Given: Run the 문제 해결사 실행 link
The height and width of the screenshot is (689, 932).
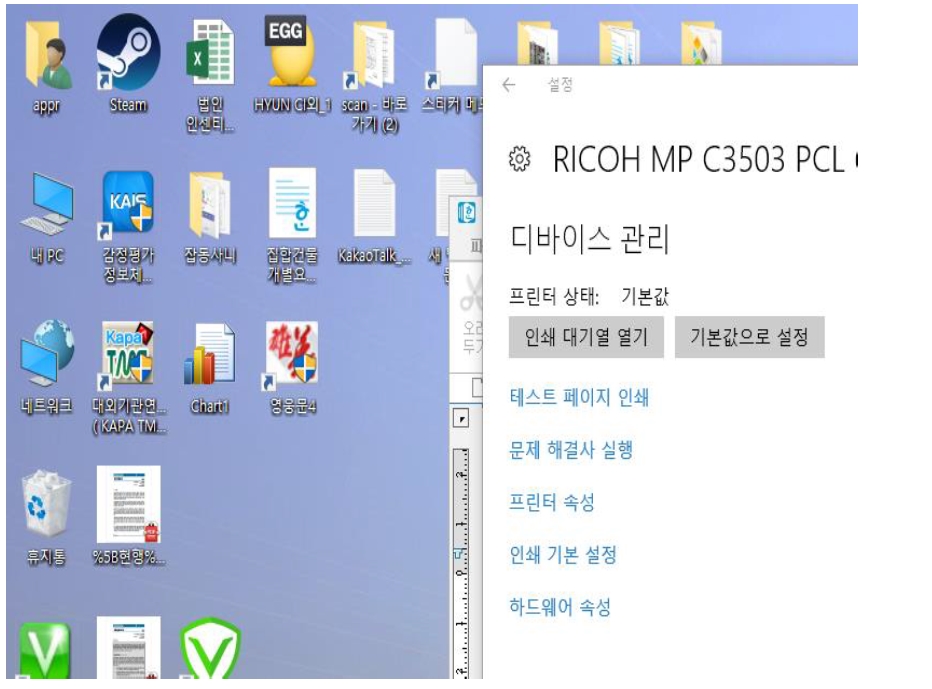Looking at the screenshot, I should 571,449.
